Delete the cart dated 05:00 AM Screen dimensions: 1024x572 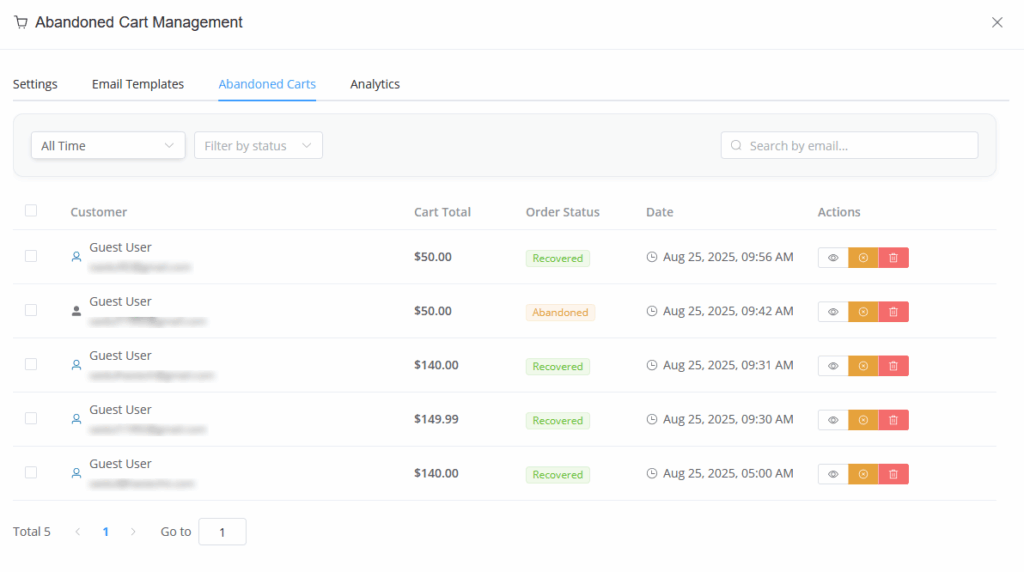[x=893, y=474]
